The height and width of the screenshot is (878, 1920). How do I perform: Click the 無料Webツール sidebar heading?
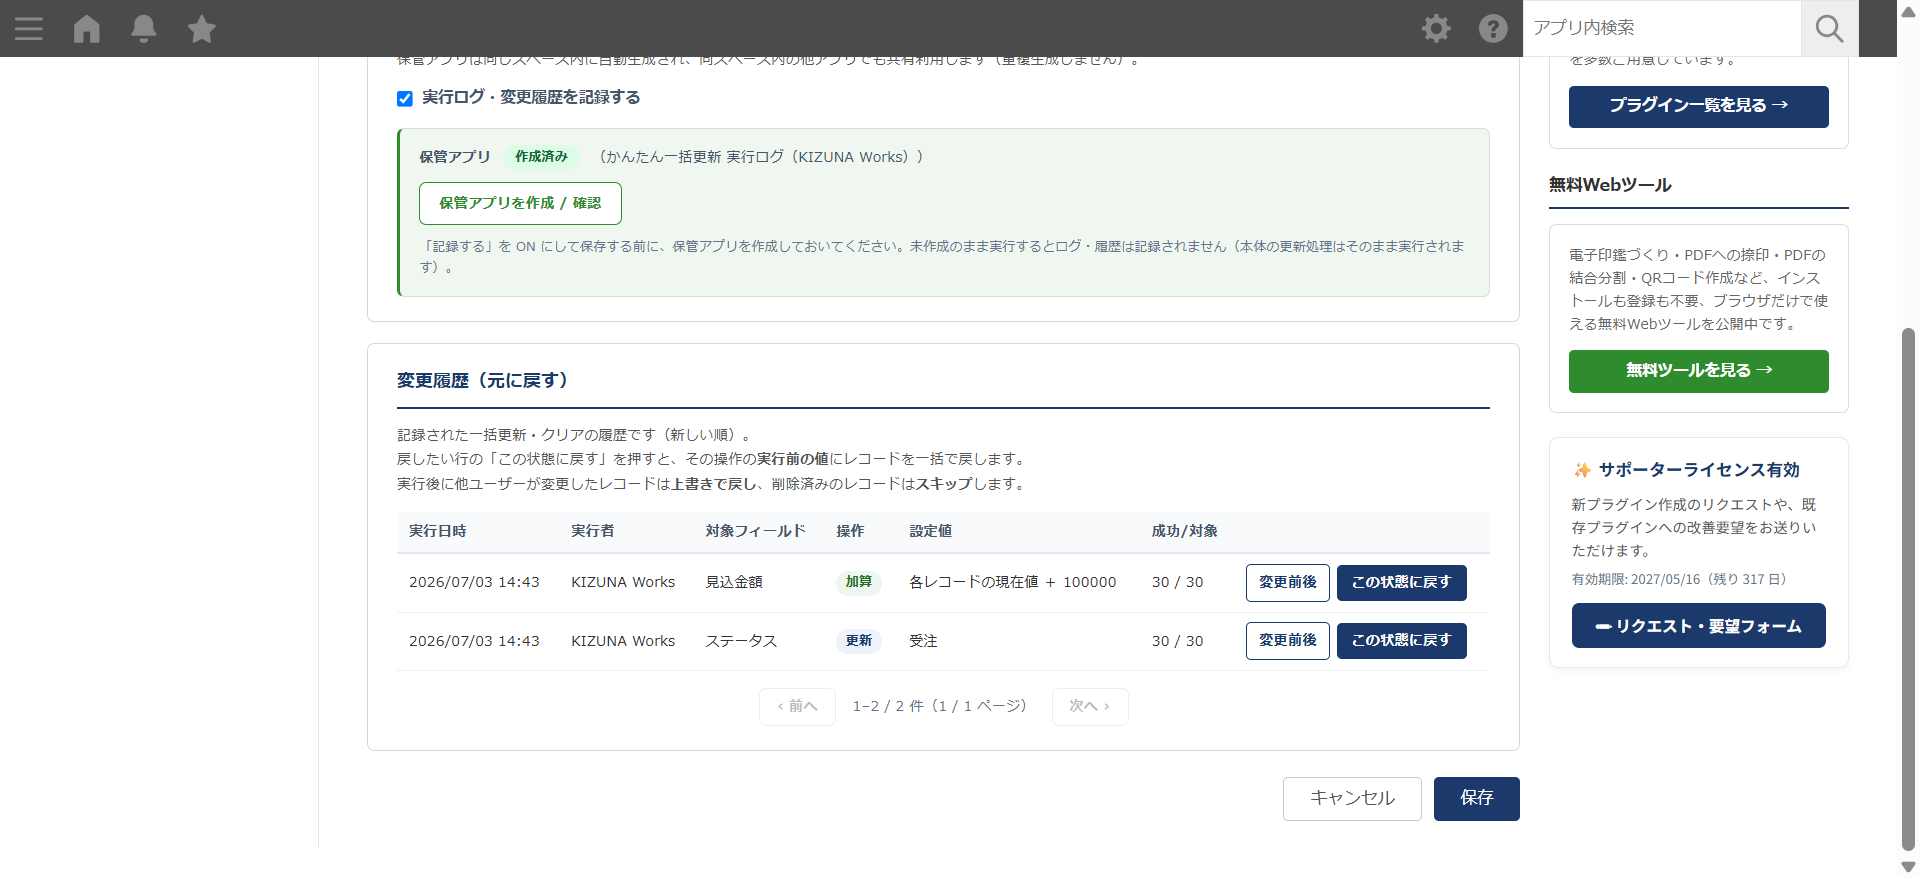(x=1610, y=185)
